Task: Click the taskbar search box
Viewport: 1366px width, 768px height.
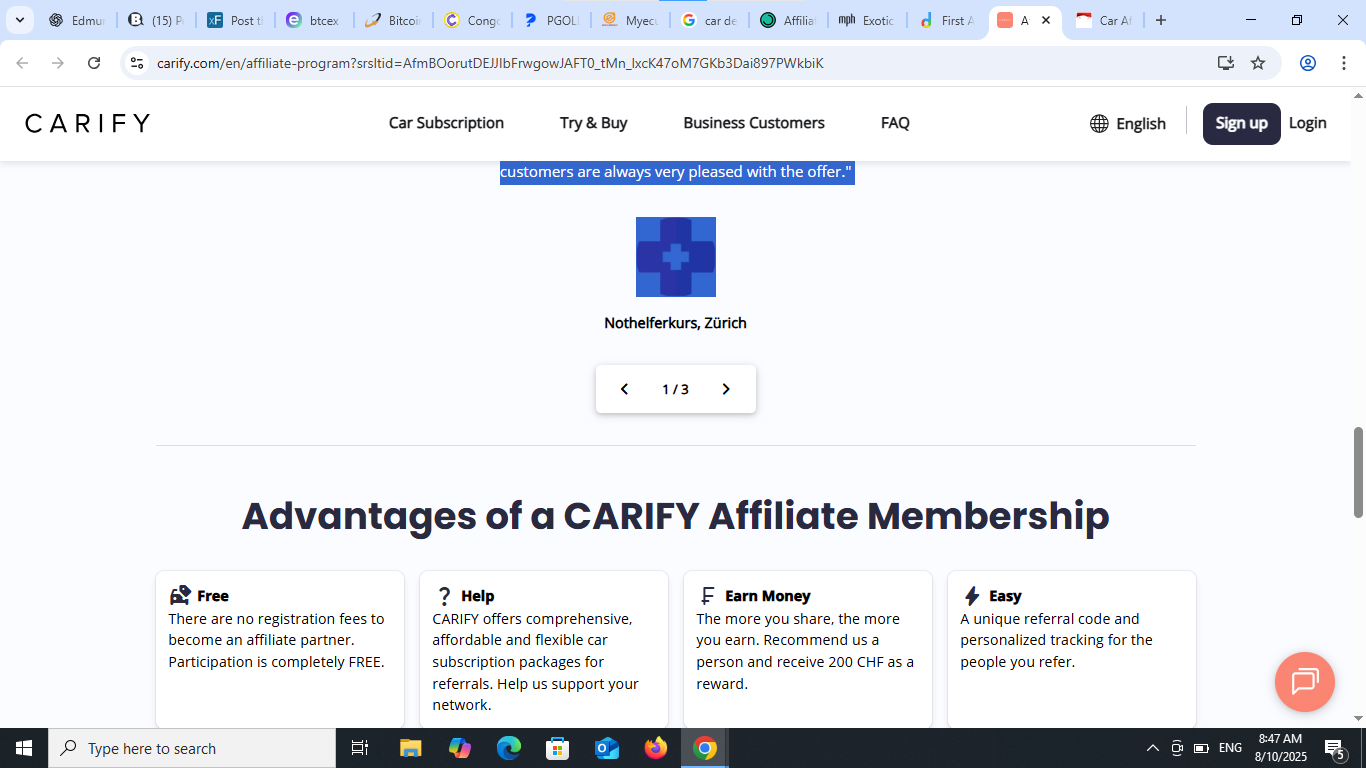Action: coord(192,748)
